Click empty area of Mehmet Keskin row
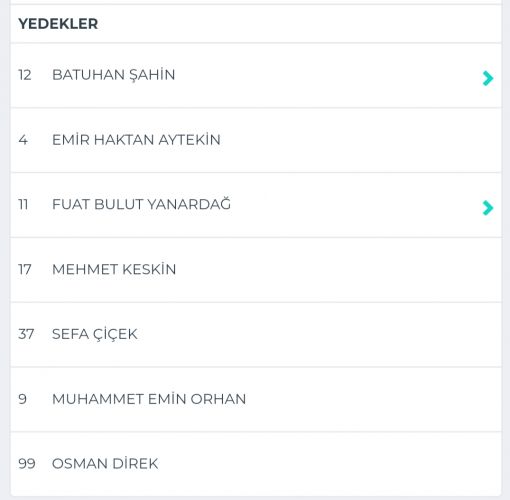The height and width of the screenshot is (500, 510). click(x=333, y=269)
